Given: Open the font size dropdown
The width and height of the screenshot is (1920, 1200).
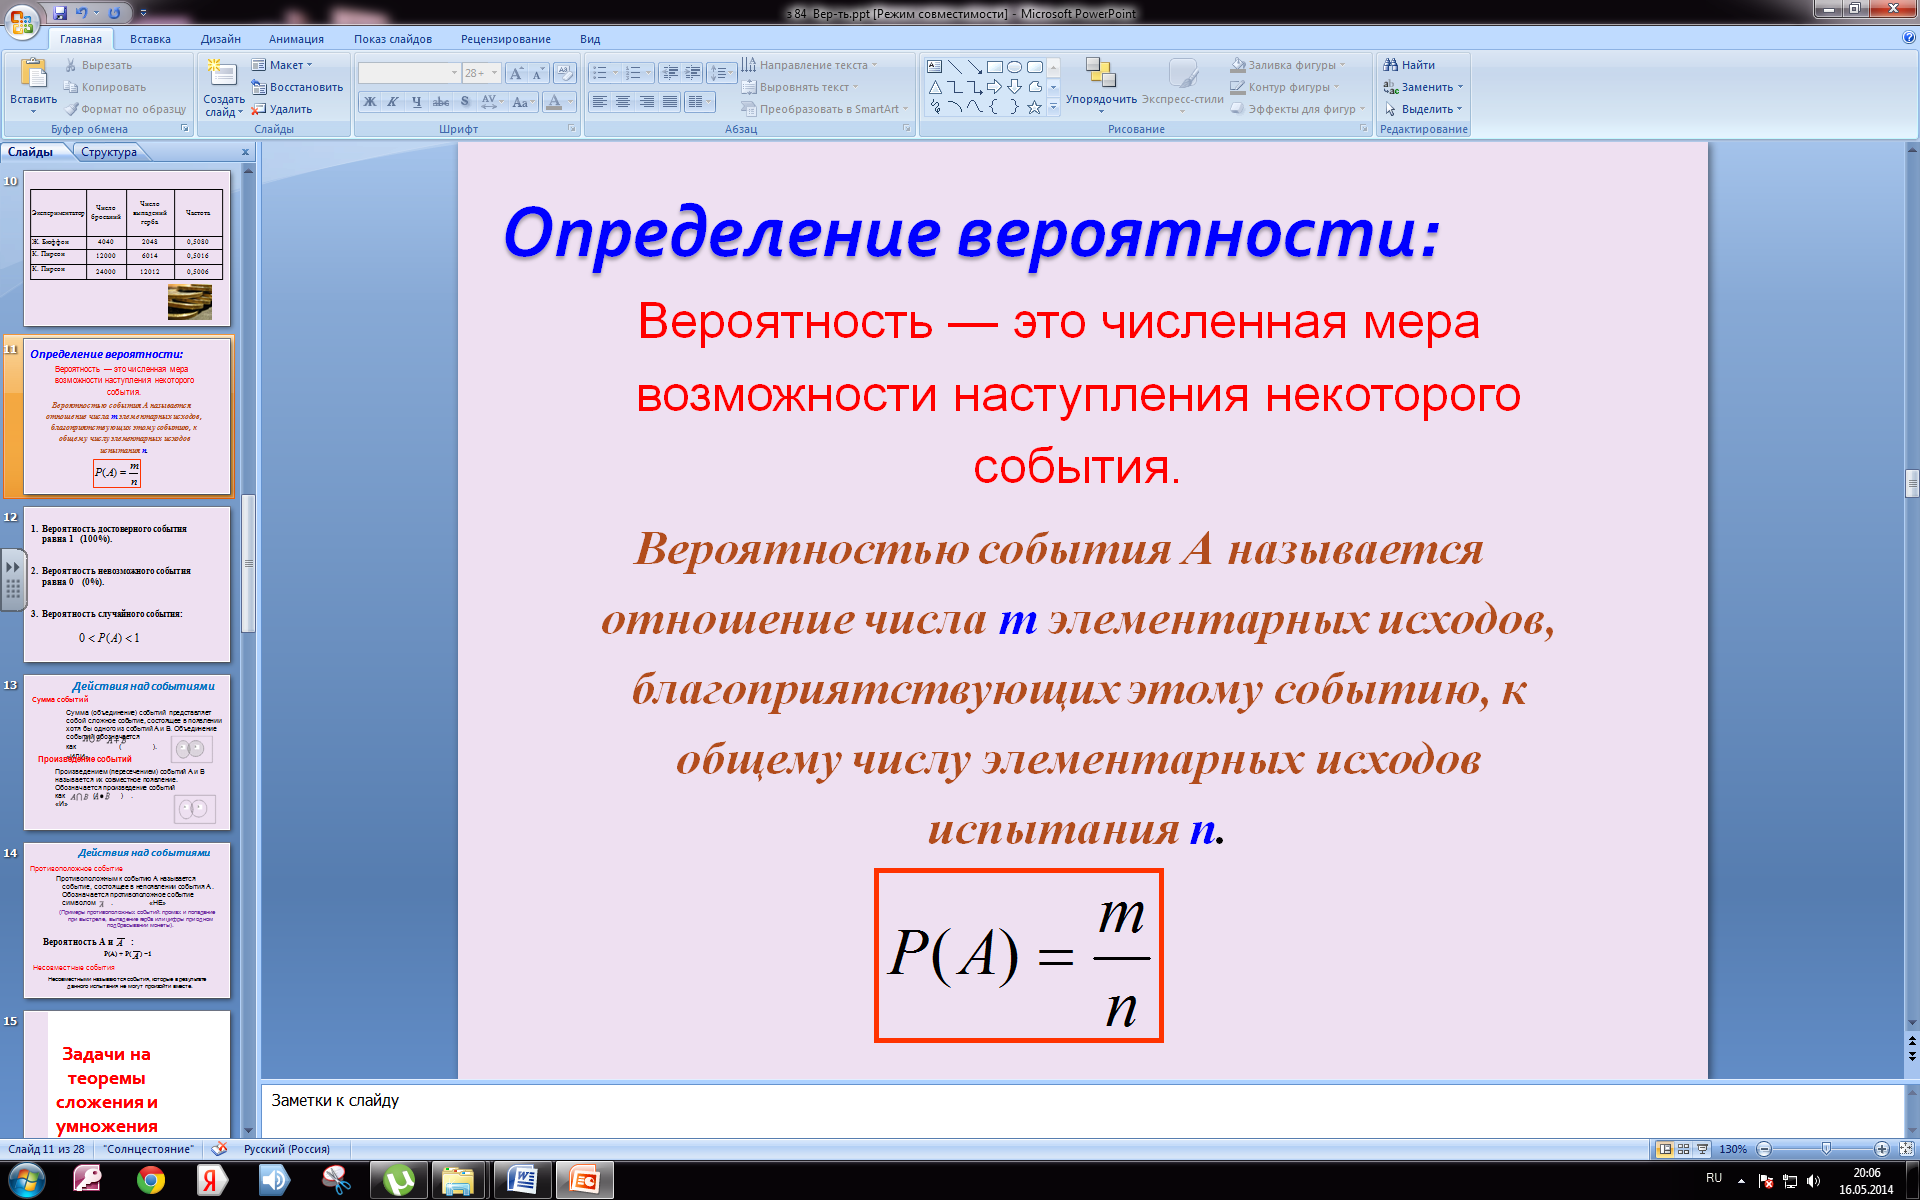Looking at the screenshot, I should pos(494,73).
